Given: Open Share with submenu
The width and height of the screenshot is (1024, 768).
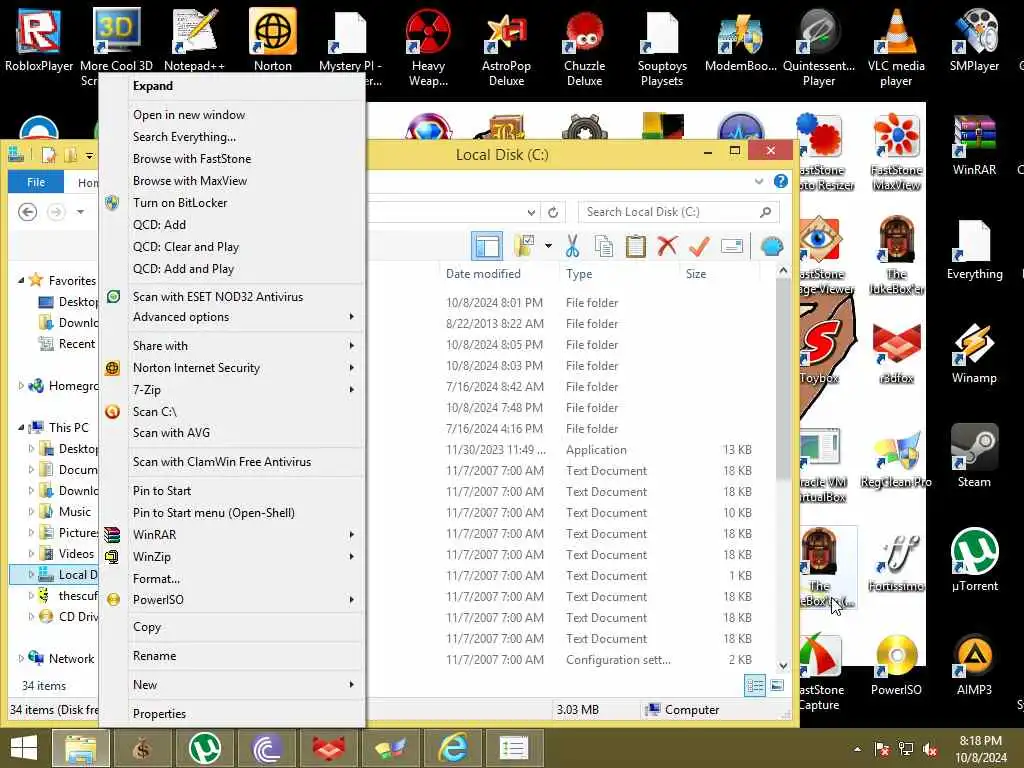Looking at the screenshot, I should [246, 345].
